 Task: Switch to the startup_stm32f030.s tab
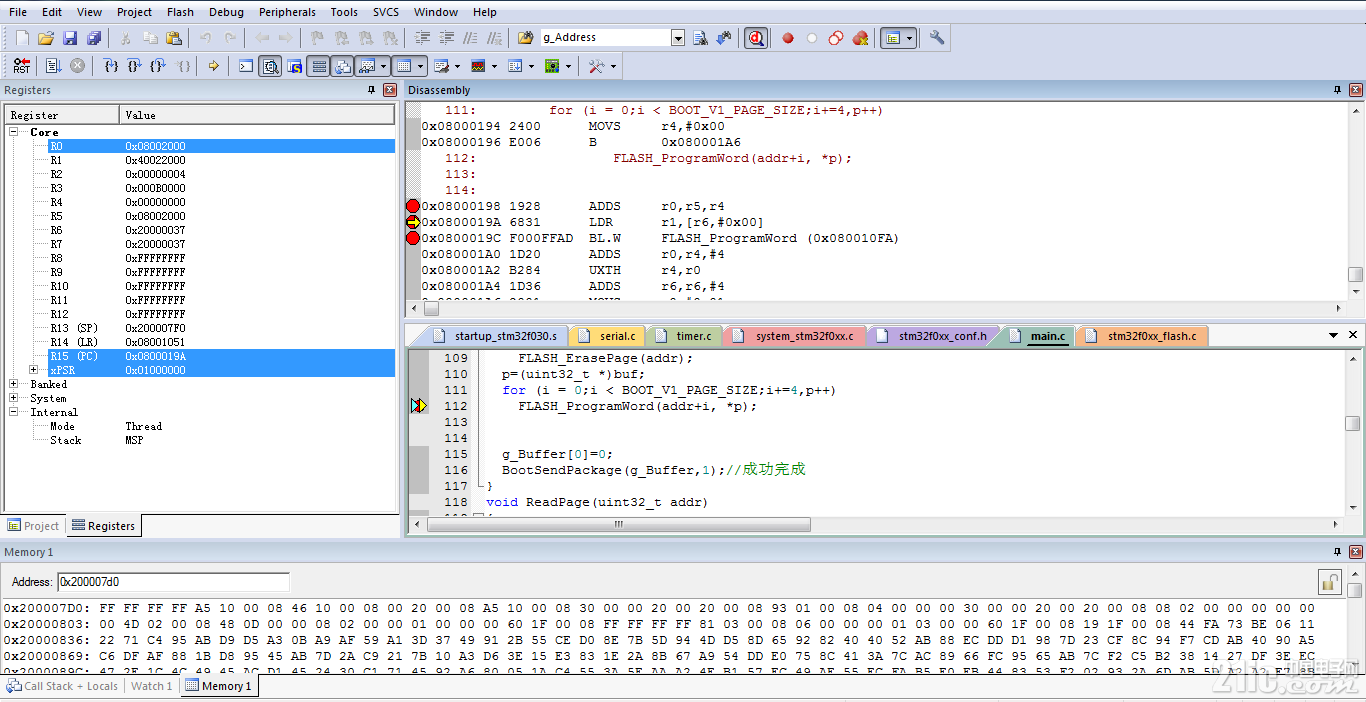click(496, 336)
